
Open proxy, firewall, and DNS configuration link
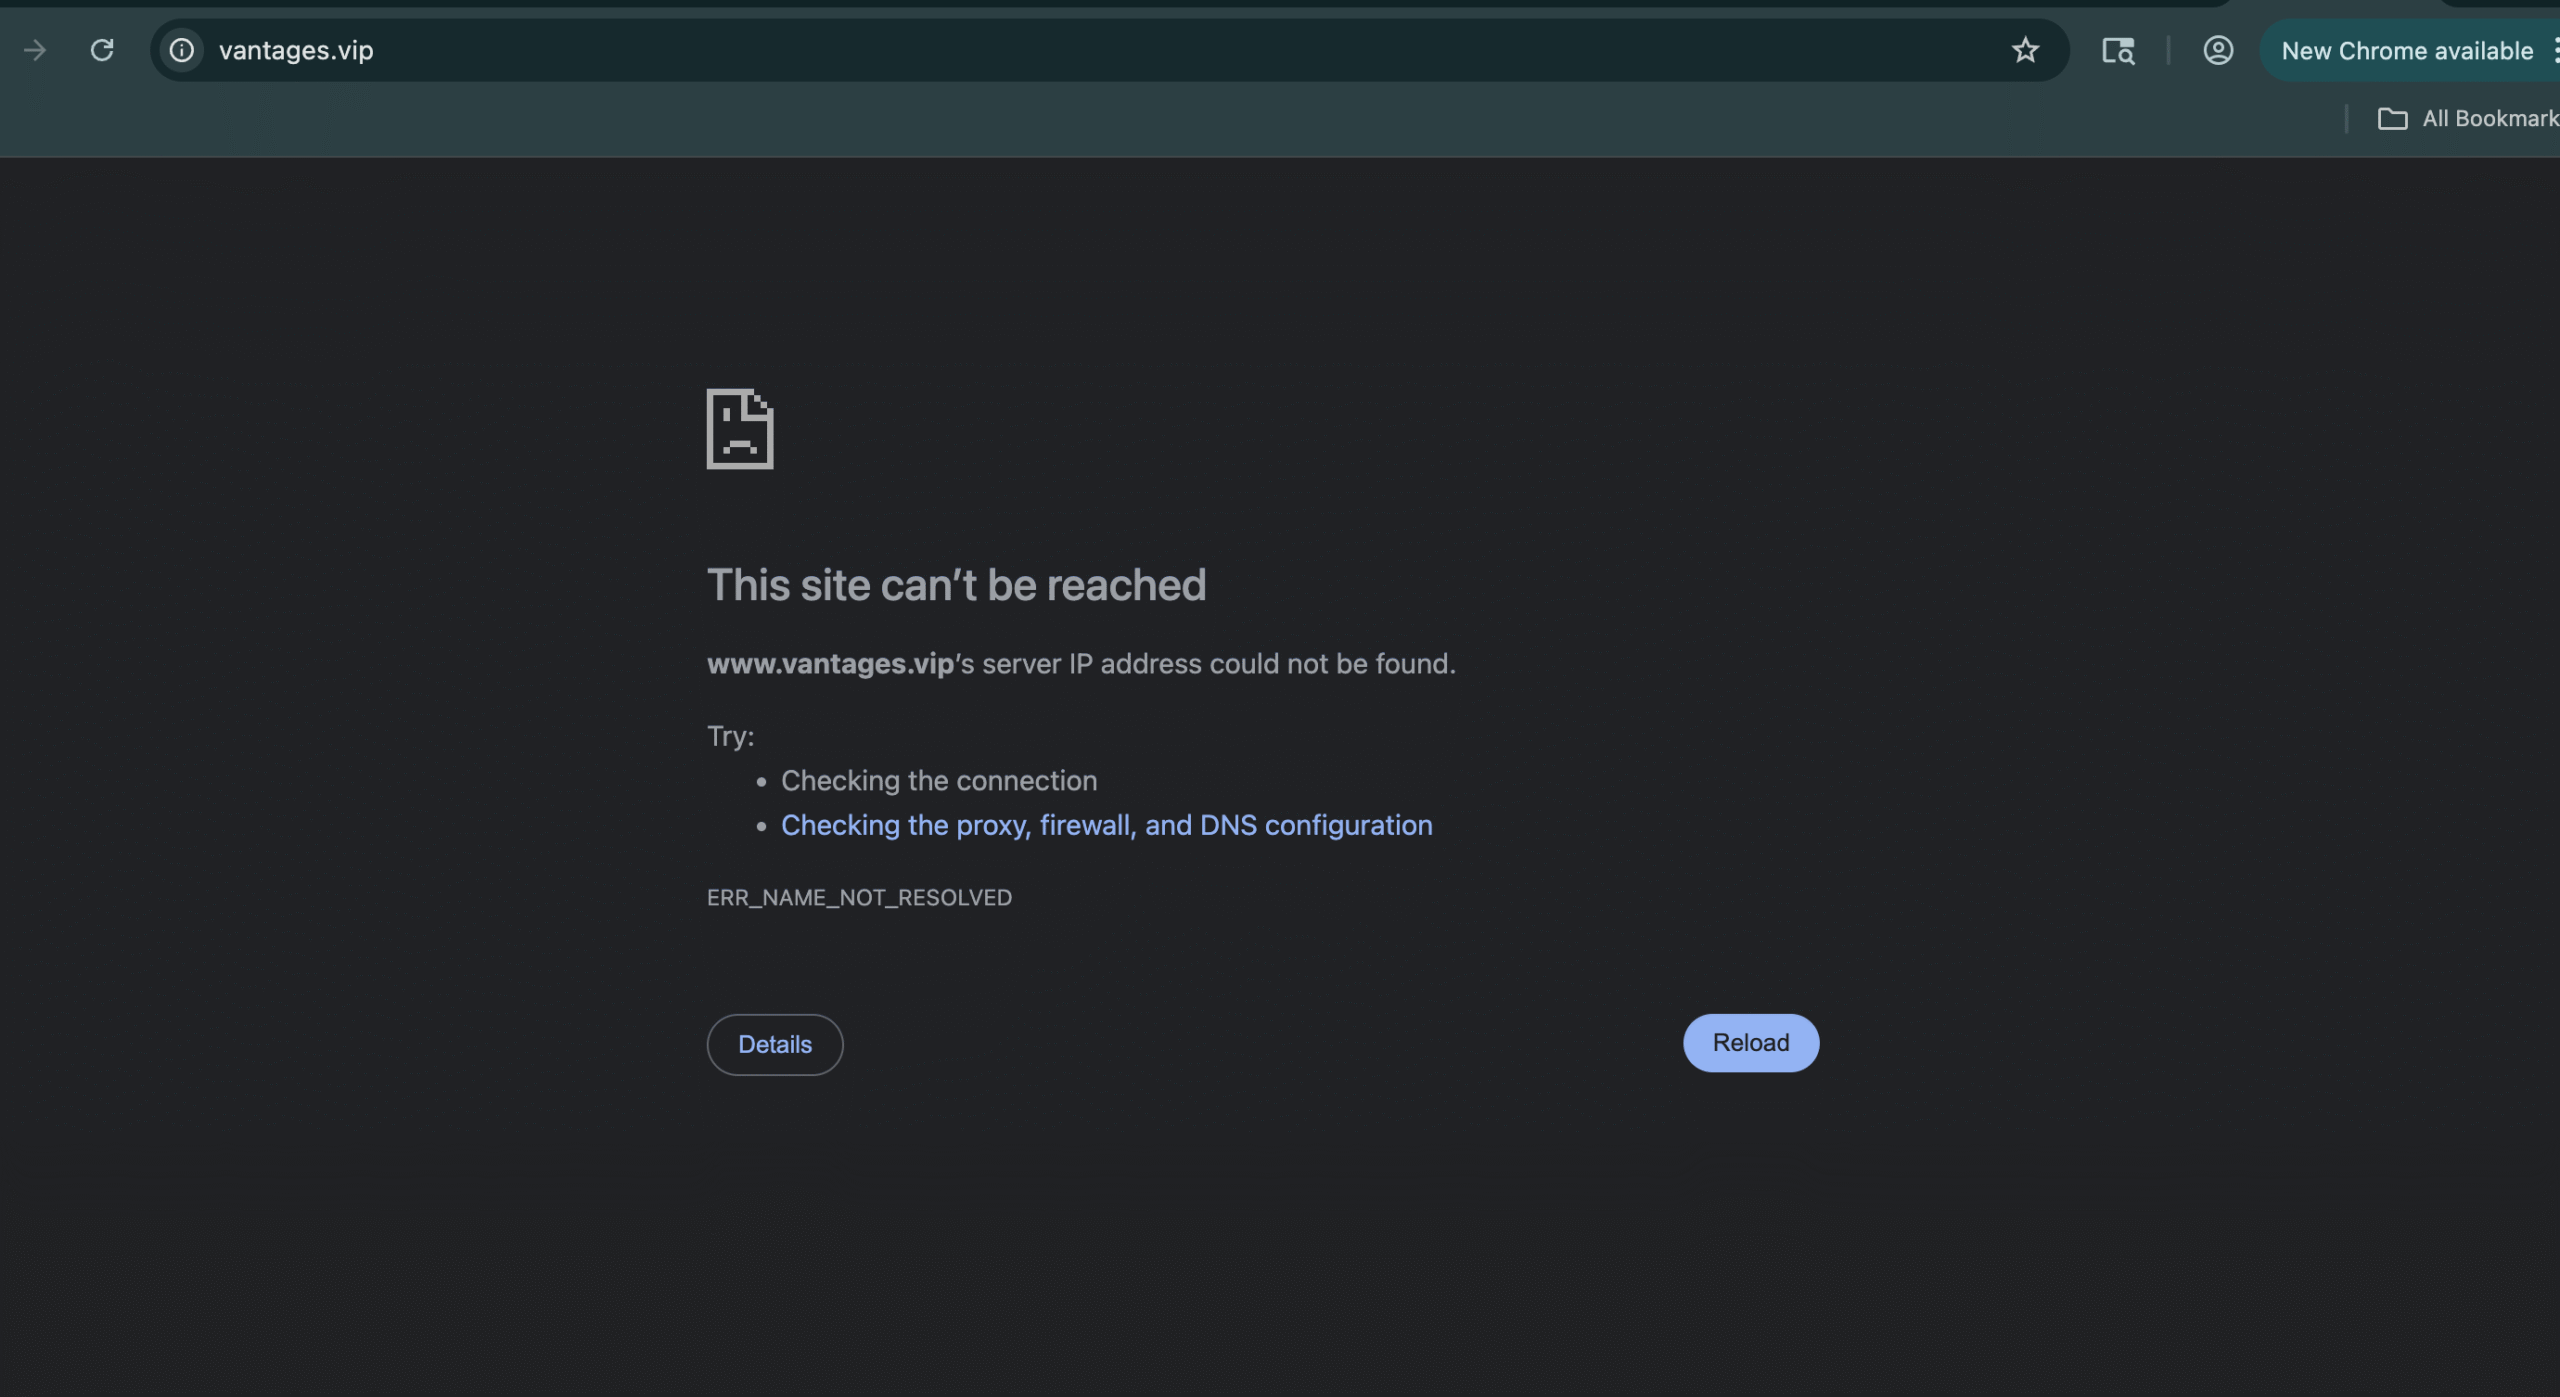coord(1106,825)
